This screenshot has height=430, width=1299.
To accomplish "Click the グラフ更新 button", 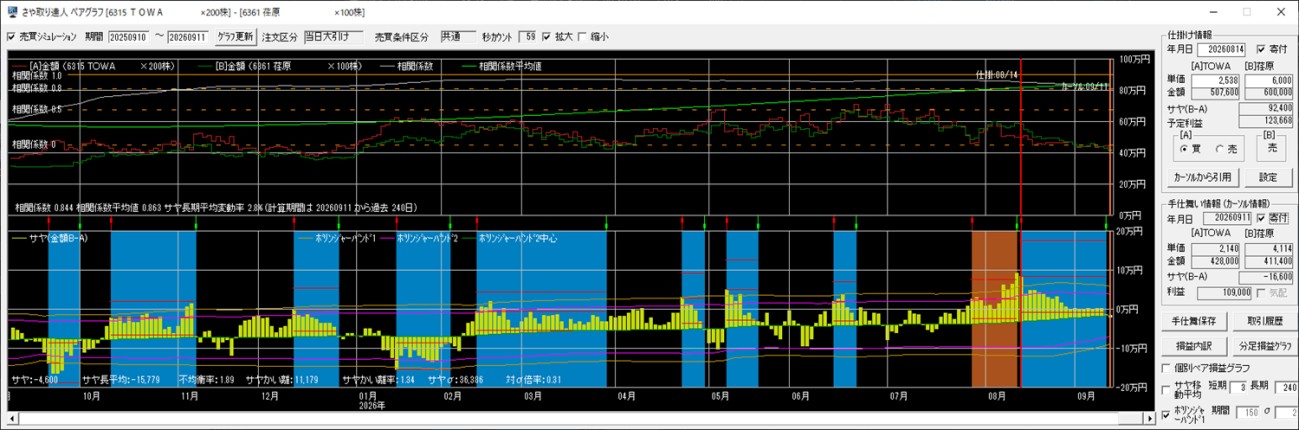I will (235, 37).
